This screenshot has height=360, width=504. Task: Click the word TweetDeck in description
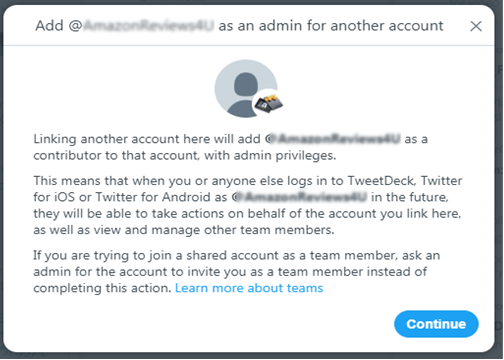[381, 181]
